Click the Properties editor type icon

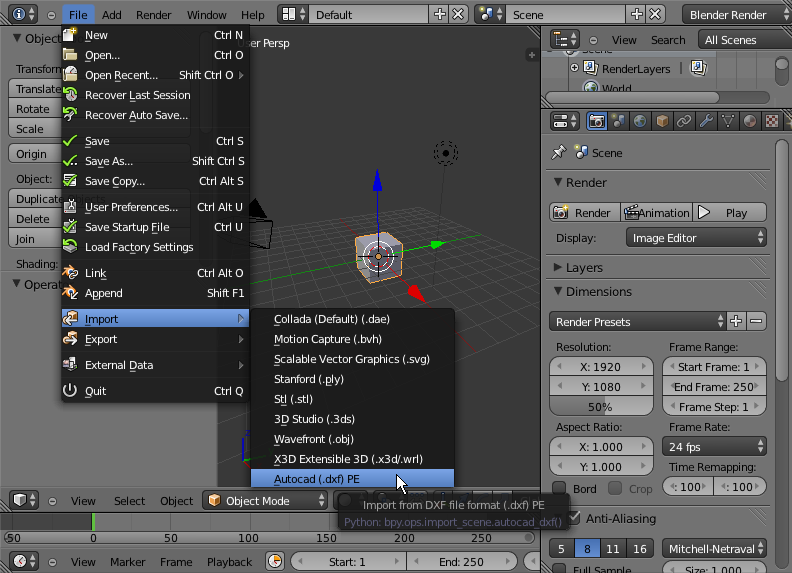click(x=565, y=121)
